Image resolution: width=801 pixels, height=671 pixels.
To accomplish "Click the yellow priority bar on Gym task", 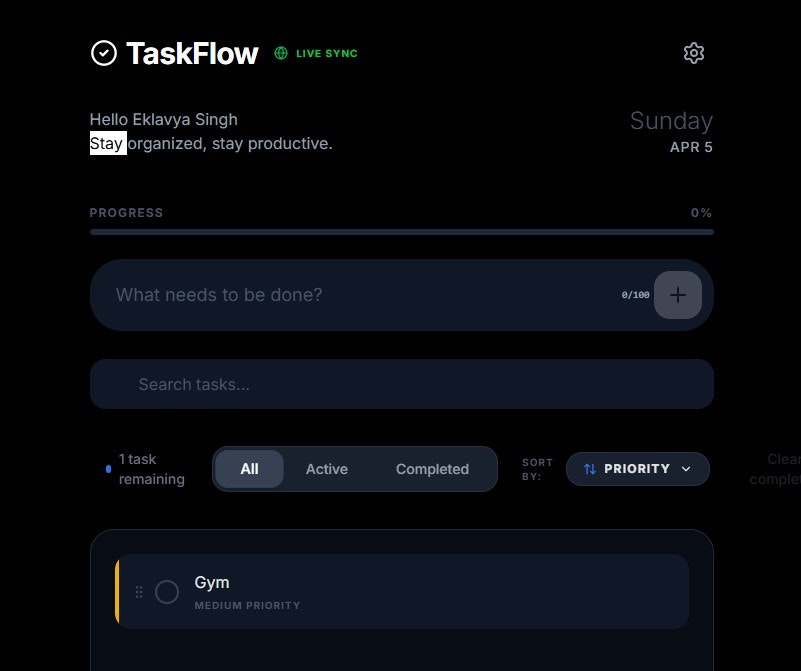I will click(x=117, y=592).
